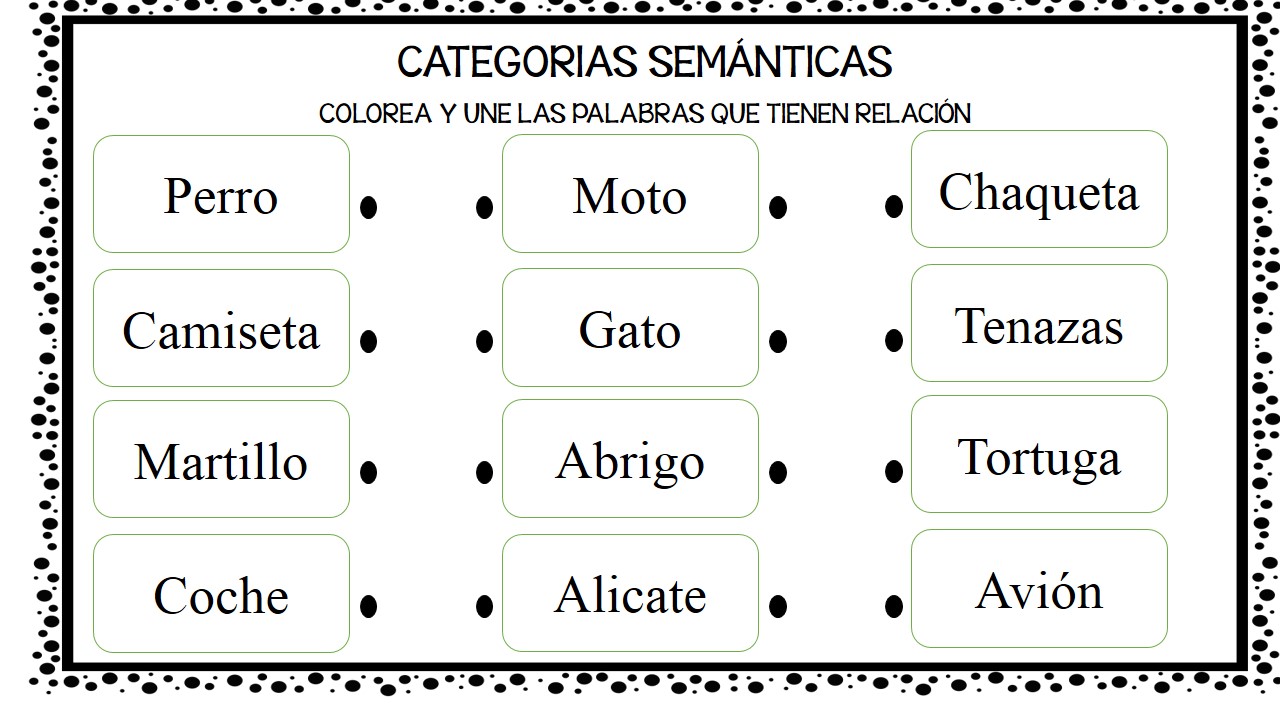The height and width of the screenshot is (720, 1280).
Task: Click the Categorias Semánticas title
Action: tap(644, 62)
